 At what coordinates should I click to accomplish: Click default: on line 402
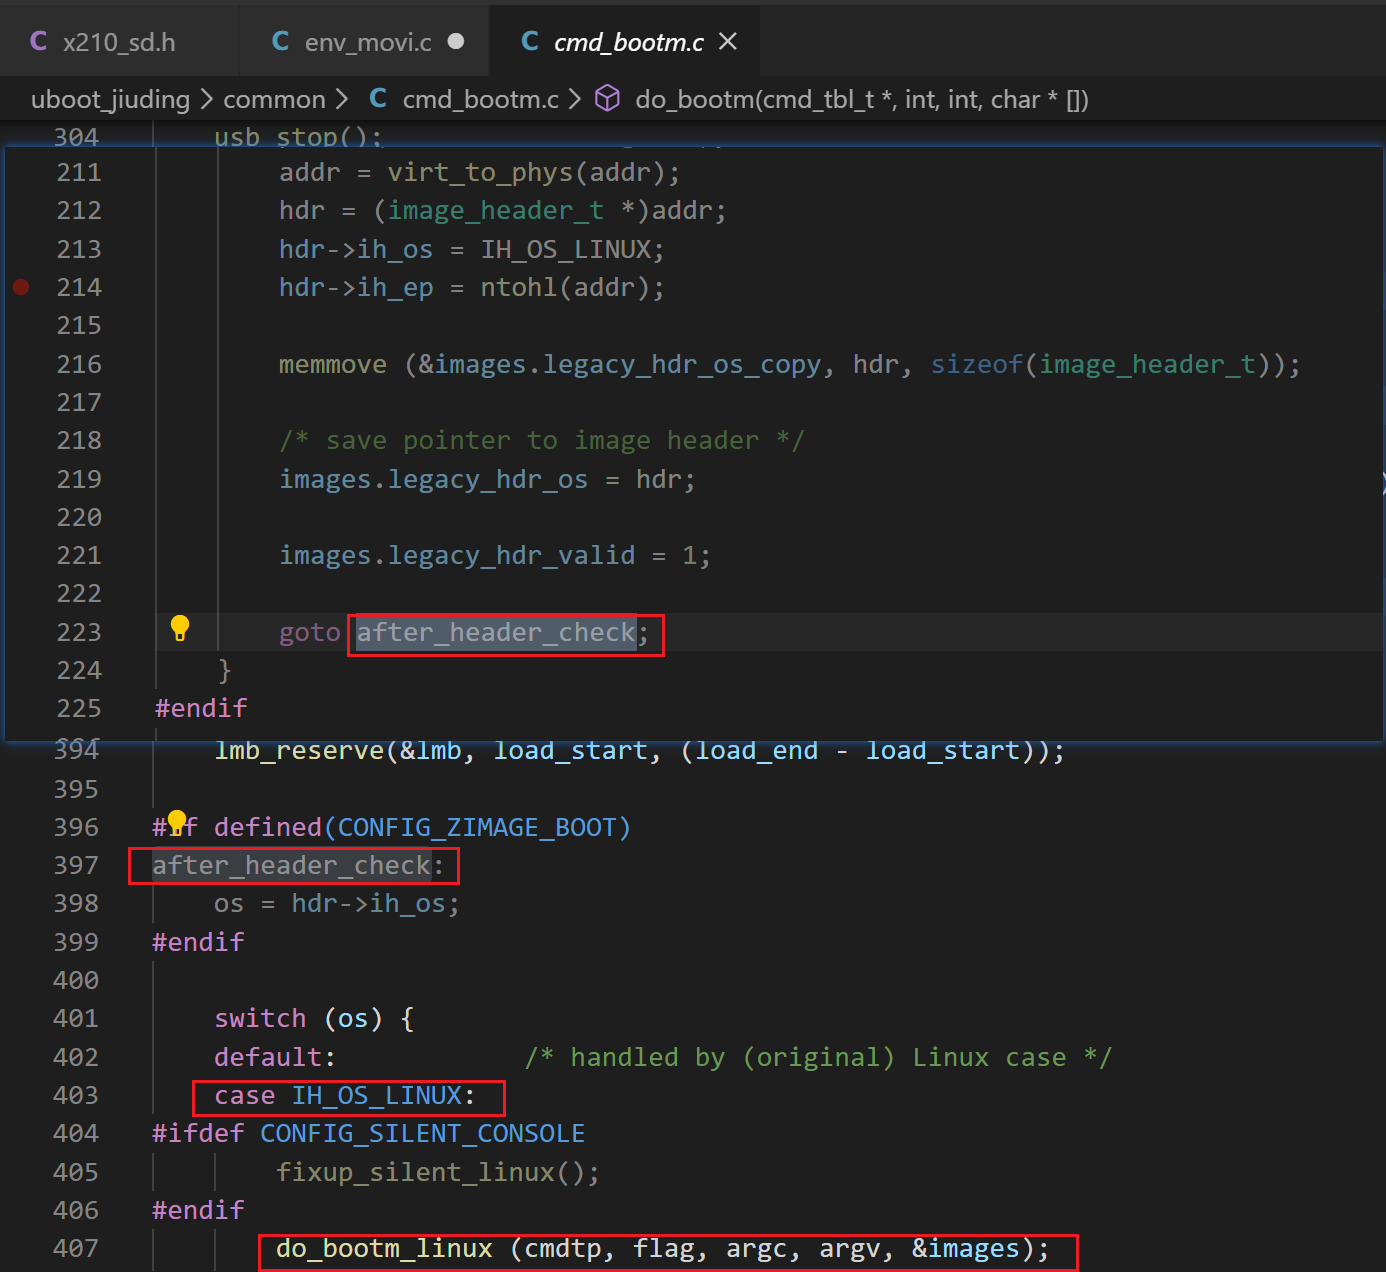click(x=275, y=1058)
